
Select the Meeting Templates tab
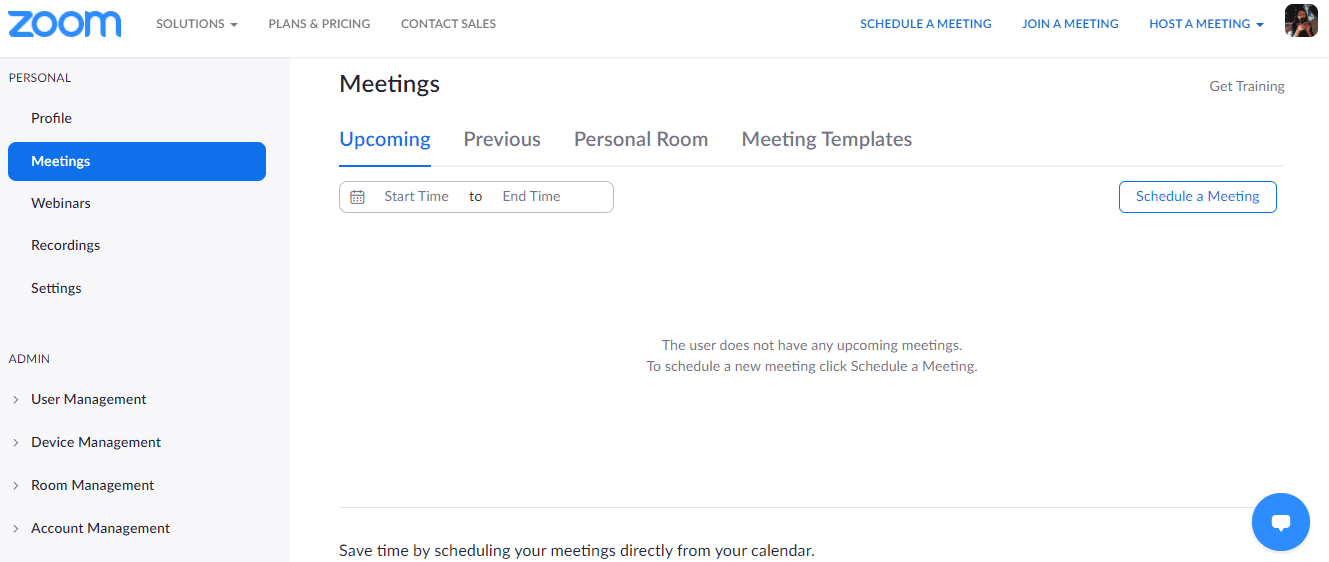coord(826,140)
